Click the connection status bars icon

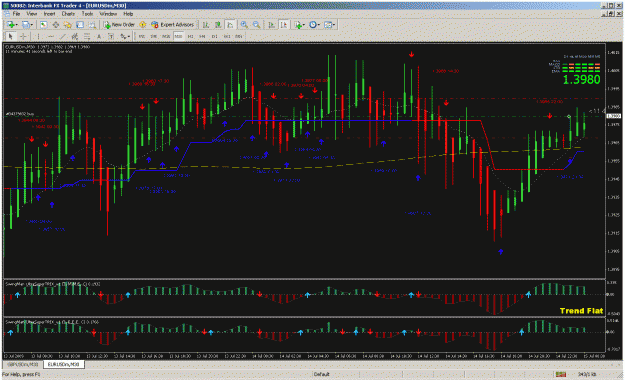561,374
